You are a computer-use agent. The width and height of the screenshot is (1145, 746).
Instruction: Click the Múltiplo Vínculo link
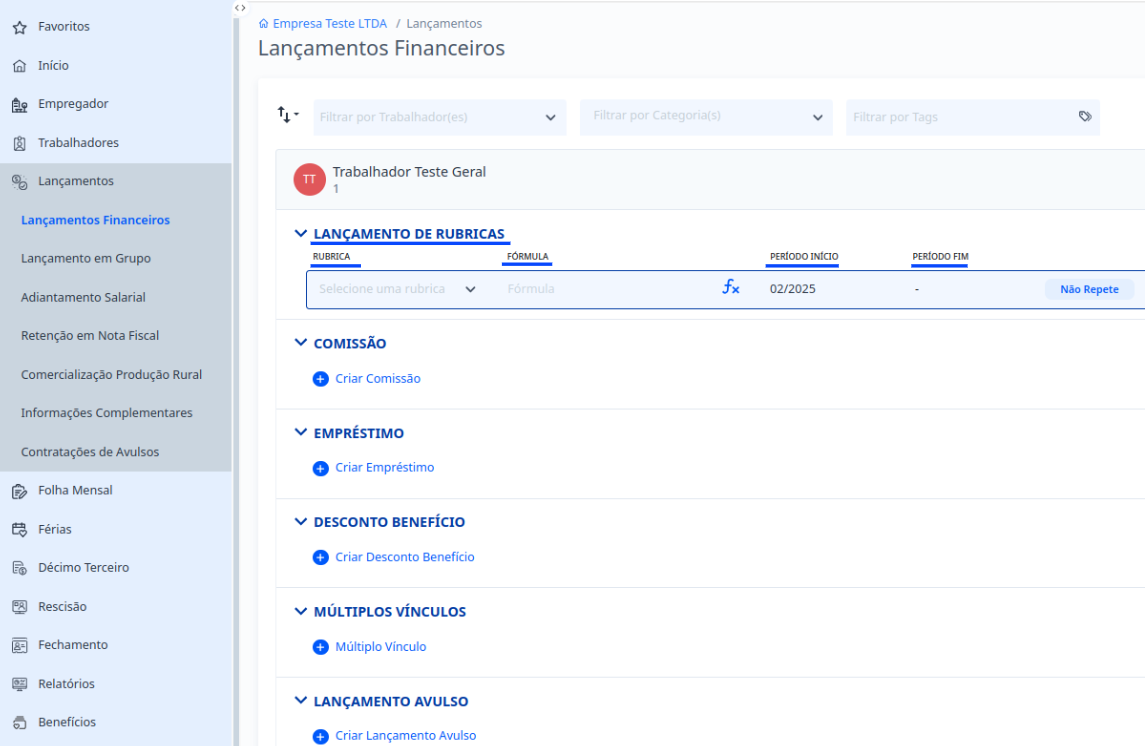click(380, 647)
